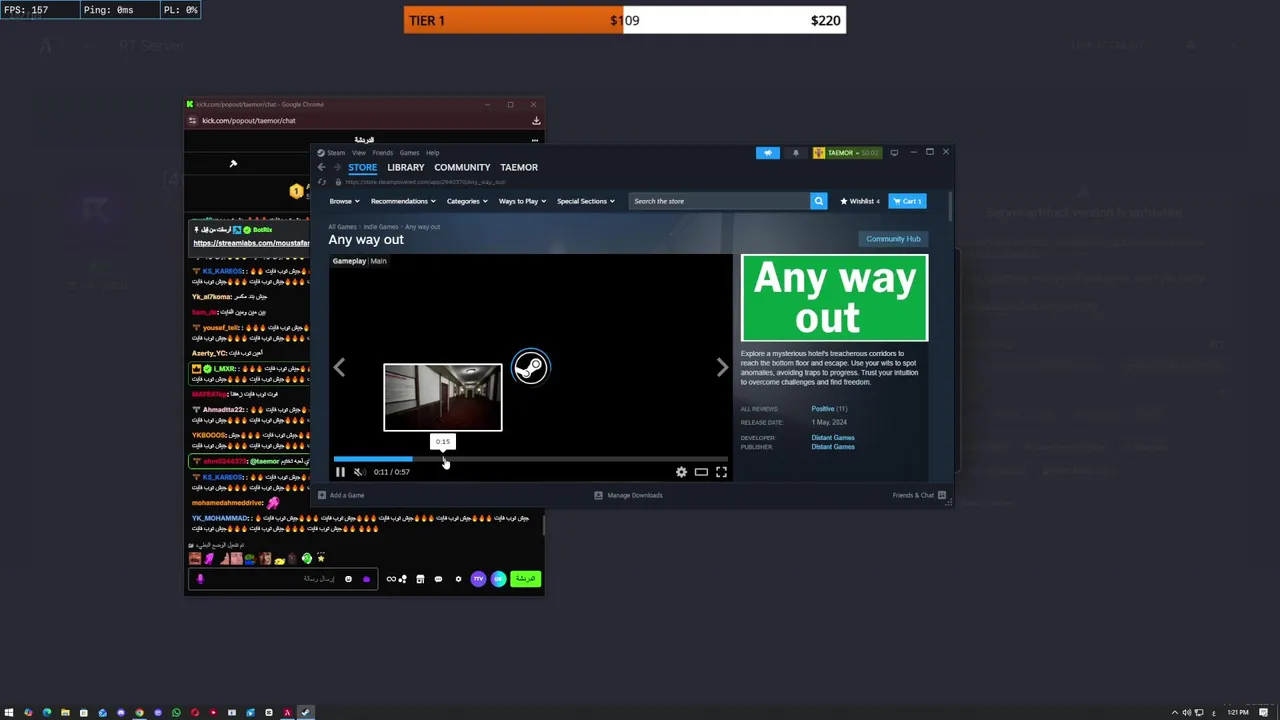Image resolution: width=1280 pixels, height=720 pixels.
Task: Open the Distant Games publisher link
Action: click(833, 447)
